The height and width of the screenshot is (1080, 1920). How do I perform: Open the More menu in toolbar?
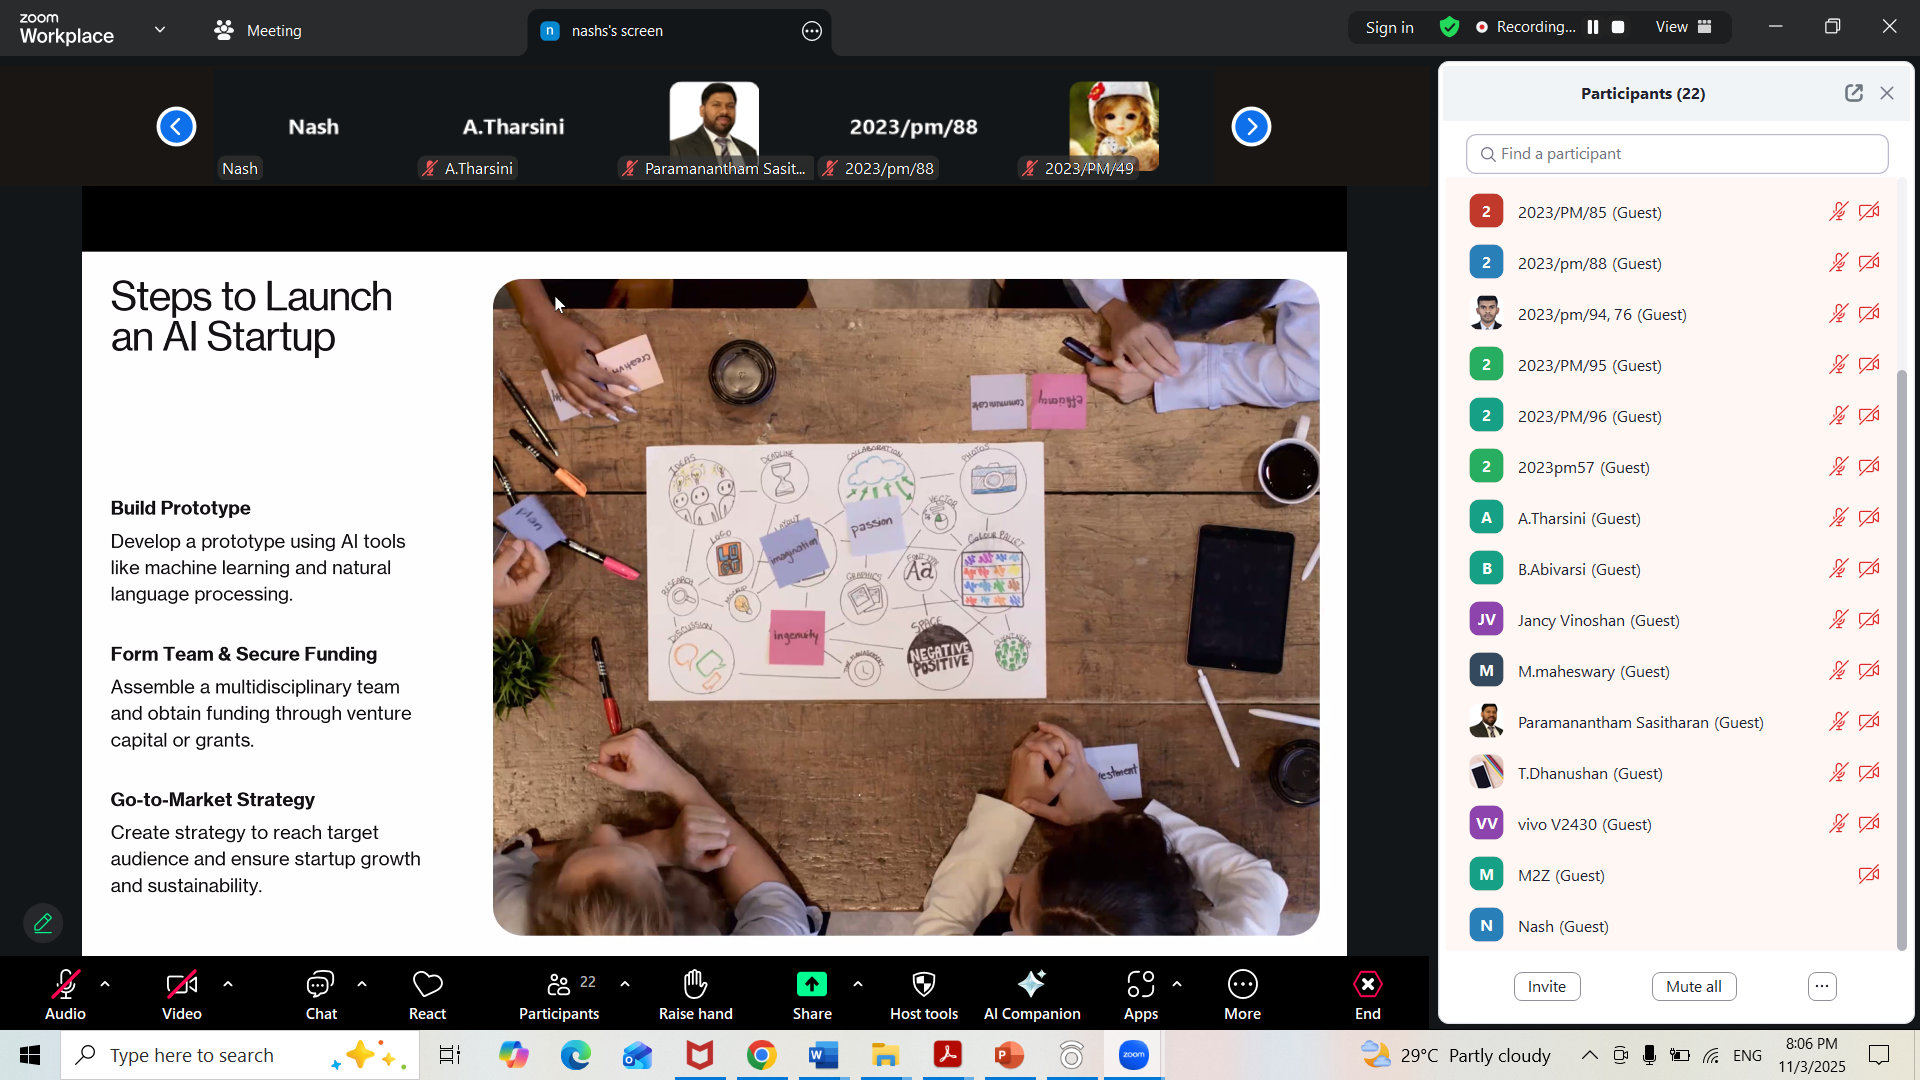pyautogui.click(x=1242, y=994)
